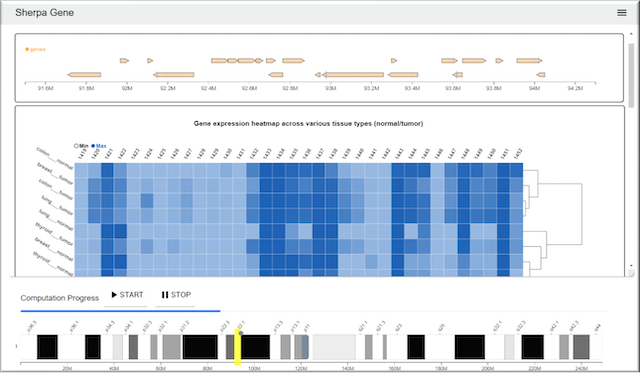Select the small reverse gene arrow above 94M
The image size is (640, 373).
pyautogui.click(x=541, y=75)
